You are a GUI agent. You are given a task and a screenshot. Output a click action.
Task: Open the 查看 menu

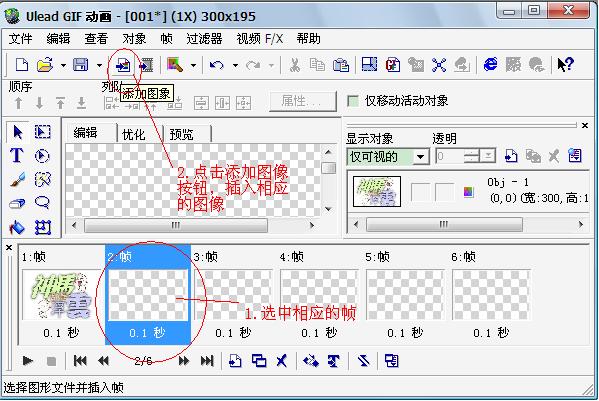[x=96, y=39]
